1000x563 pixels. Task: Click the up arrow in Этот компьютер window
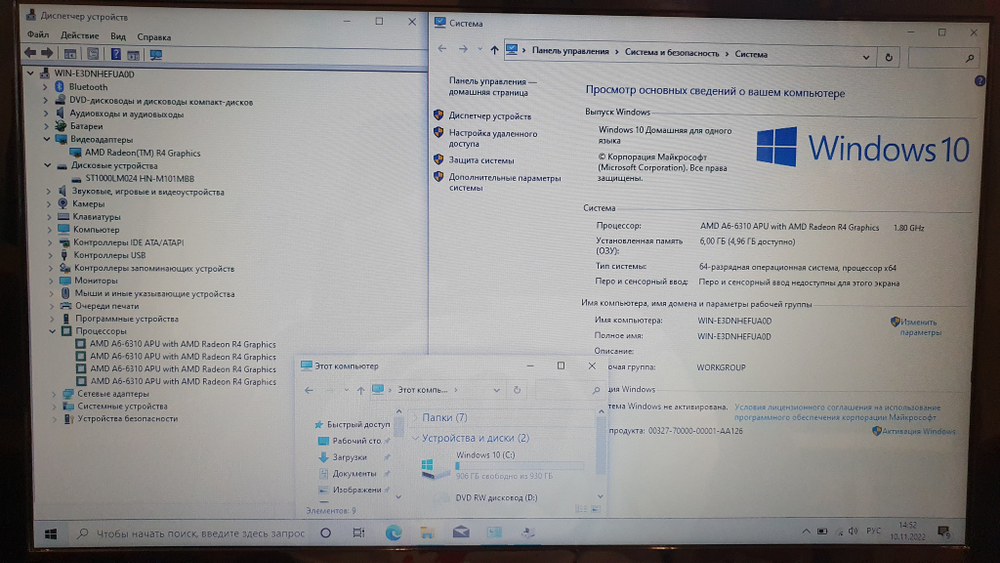[x=360, y=390]
